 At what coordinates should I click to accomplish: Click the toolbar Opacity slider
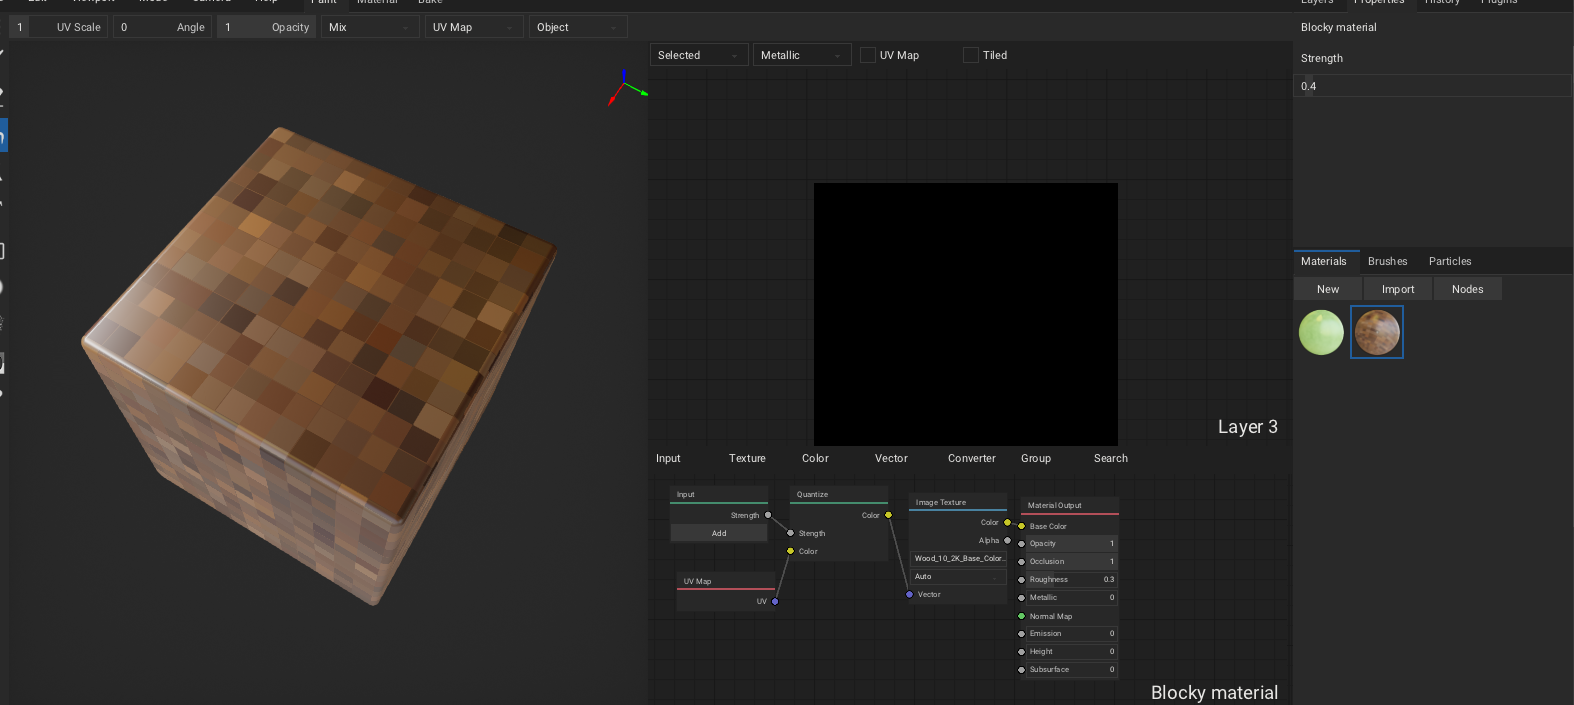tap(266, 27)
